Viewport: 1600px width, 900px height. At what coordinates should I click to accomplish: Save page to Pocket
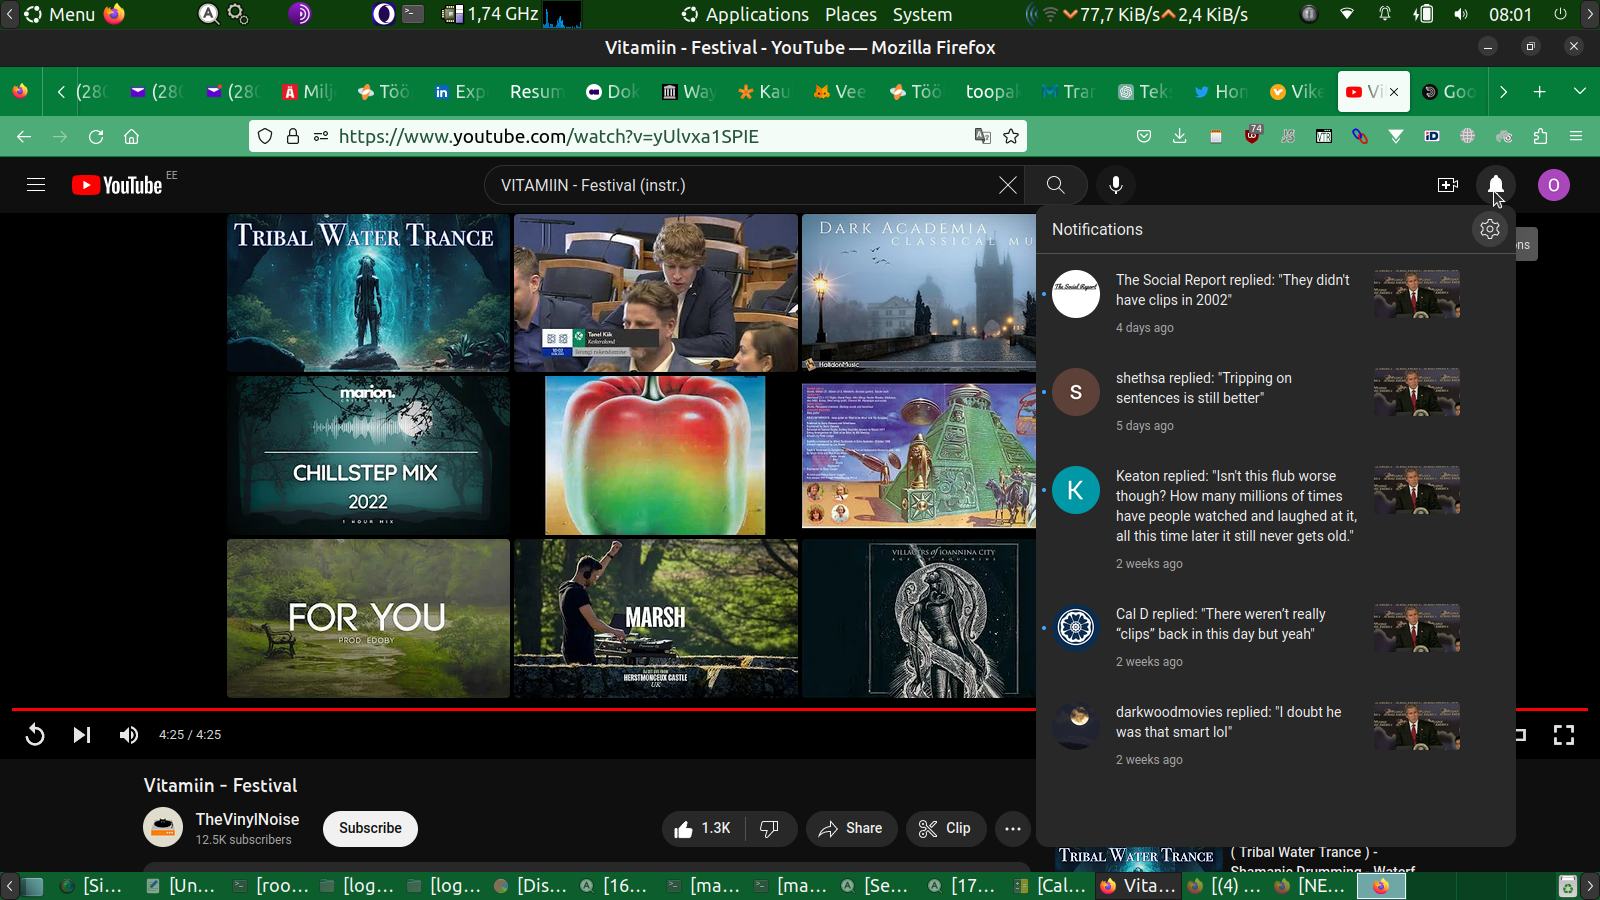click(x=1144, y=136)
